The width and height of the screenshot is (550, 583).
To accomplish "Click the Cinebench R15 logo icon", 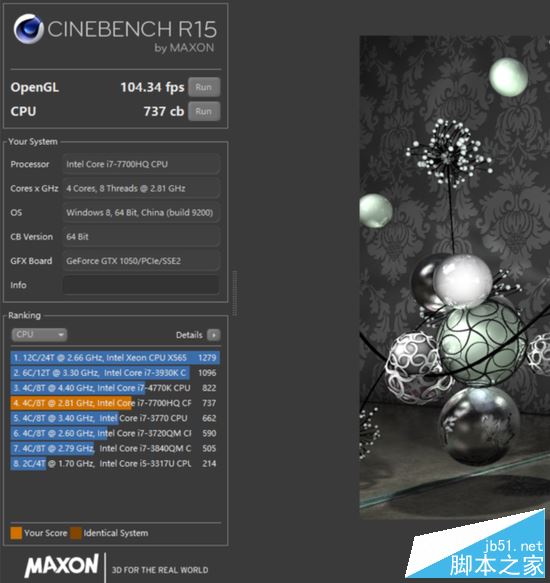I will click(x=28, y=29).
